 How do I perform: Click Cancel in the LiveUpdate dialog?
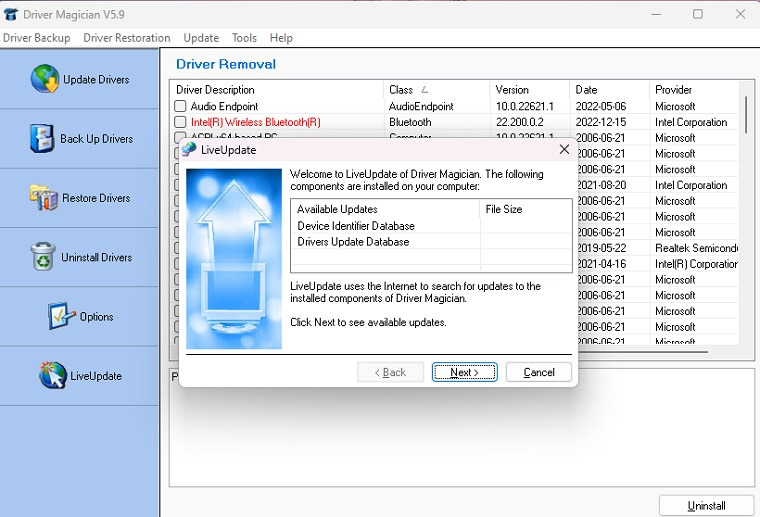click(x=538, y=372)
